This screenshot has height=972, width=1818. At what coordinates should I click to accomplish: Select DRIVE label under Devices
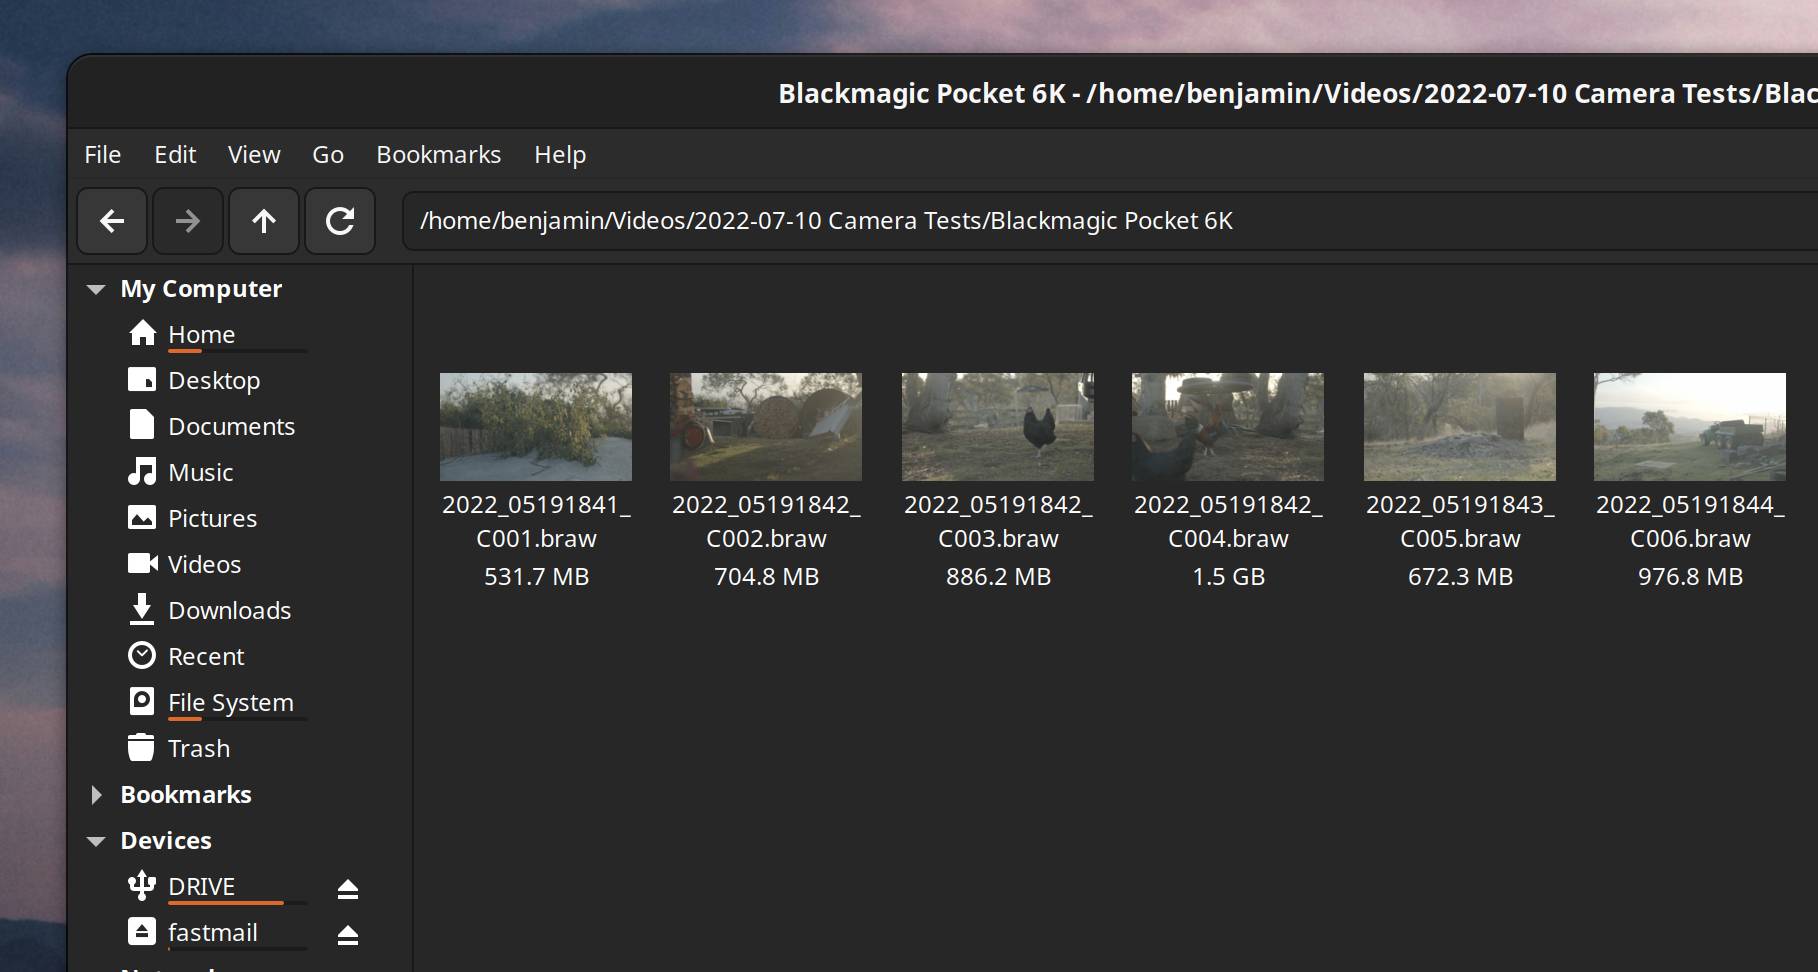click(x=202, y=886)
